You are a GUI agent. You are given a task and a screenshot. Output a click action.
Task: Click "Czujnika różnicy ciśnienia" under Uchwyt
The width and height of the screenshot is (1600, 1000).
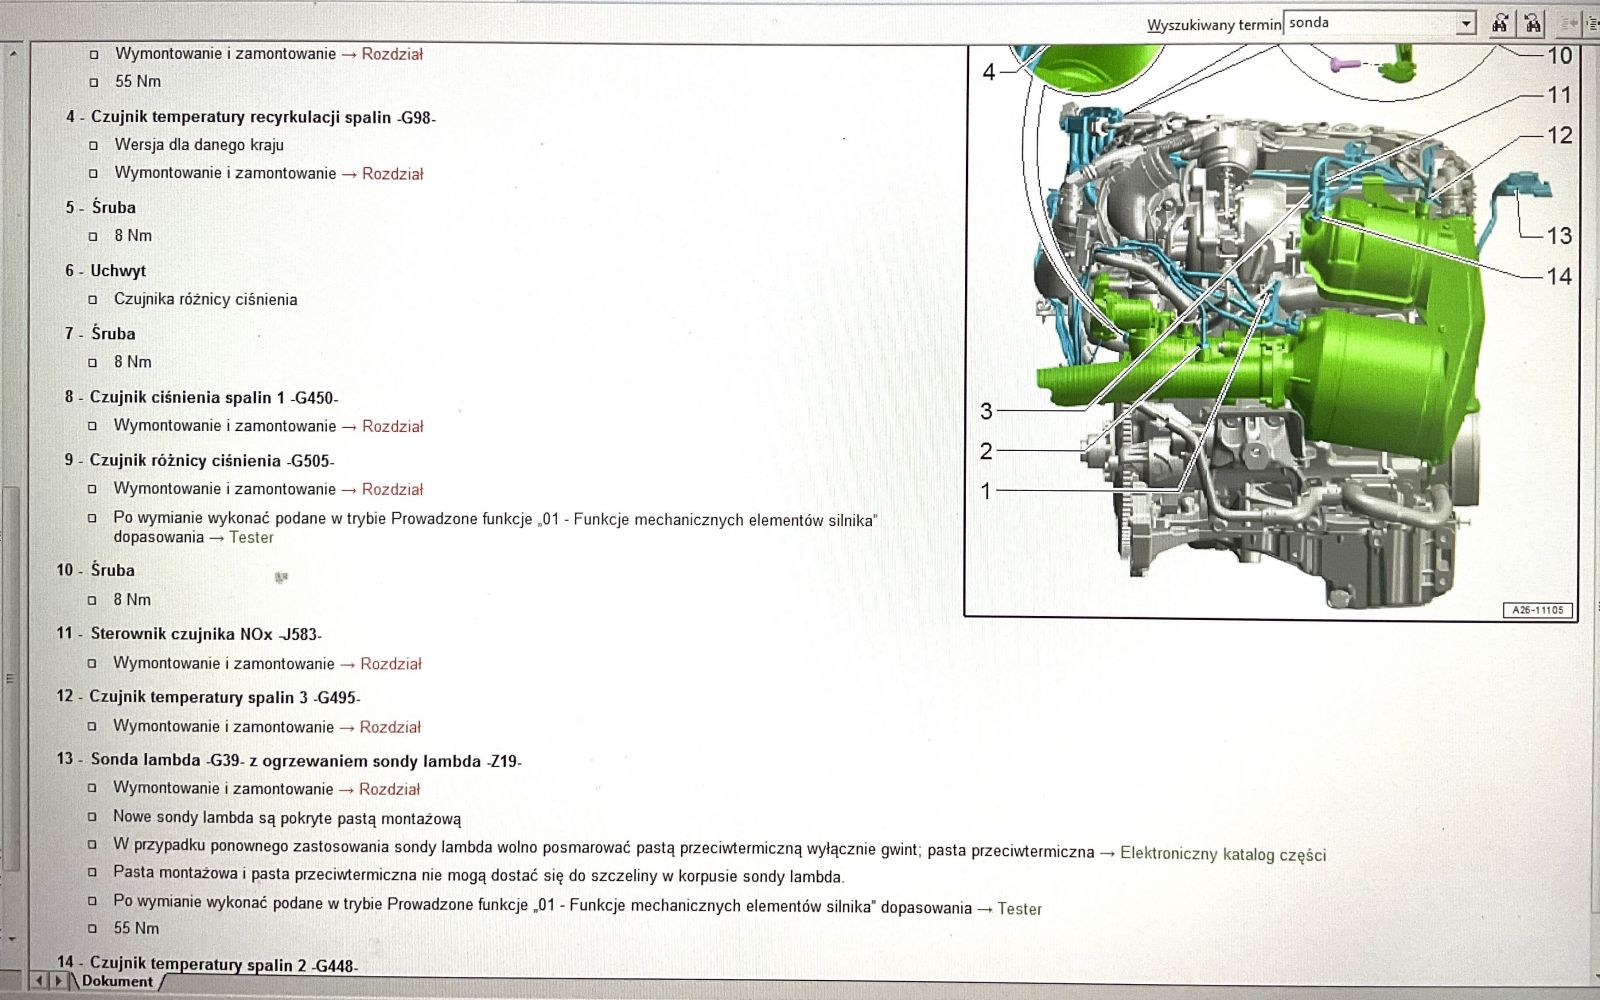(x=205, y=299)
